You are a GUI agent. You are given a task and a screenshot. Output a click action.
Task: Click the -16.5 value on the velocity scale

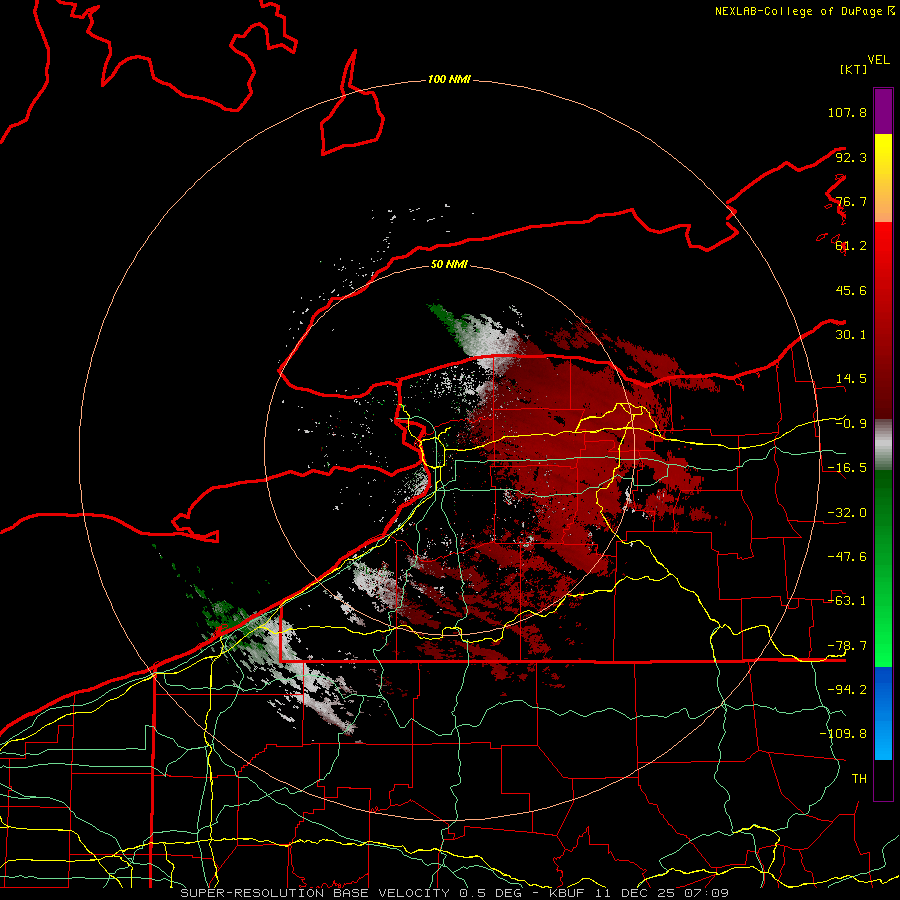coord(847,468)
